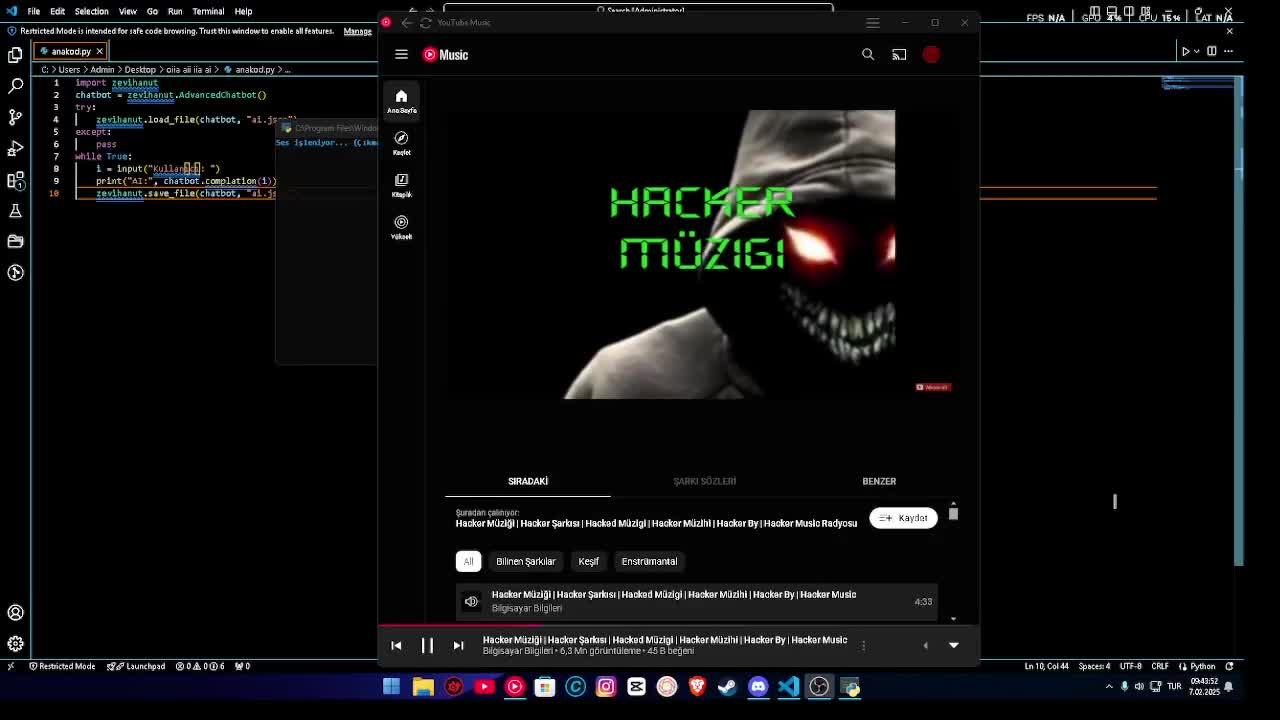1280x720 pixels.
Task: Click the Kaydet button to save queue
Action: (903, 518)
